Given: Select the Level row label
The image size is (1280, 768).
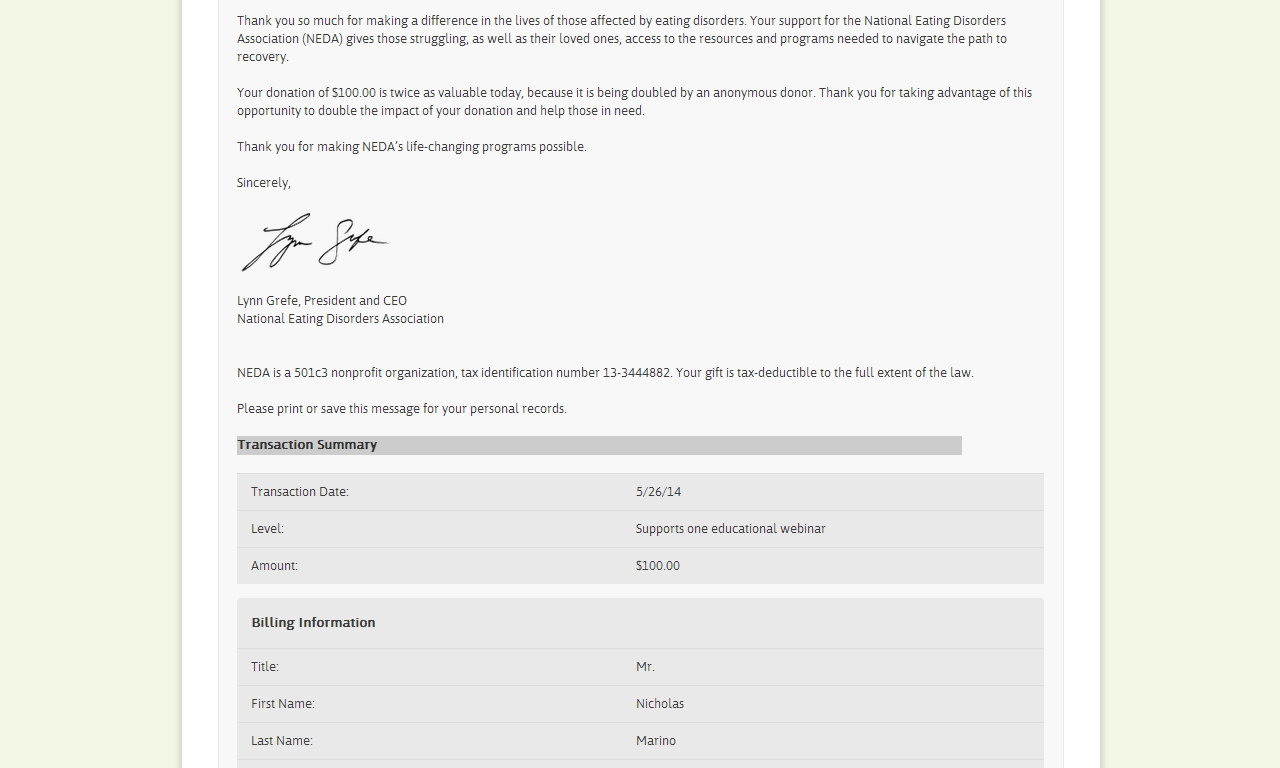Looking at the screenshot, I should click(267, 529).
